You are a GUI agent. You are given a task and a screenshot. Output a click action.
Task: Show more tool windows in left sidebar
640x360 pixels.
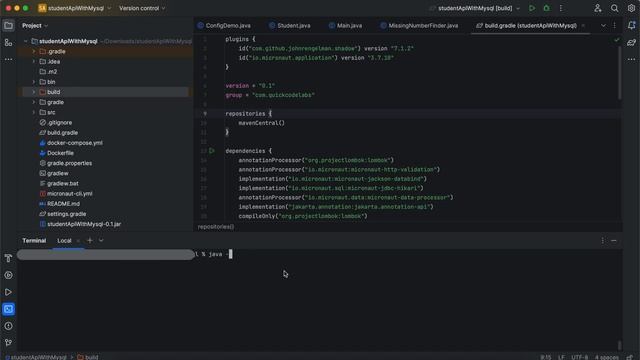pos(8,60)
